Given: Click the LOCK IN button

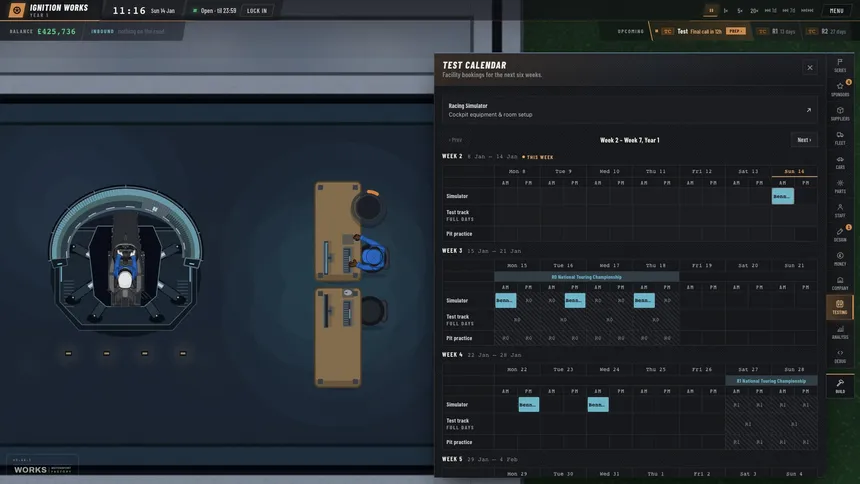Looking at the screenshot, I should 257,10.
